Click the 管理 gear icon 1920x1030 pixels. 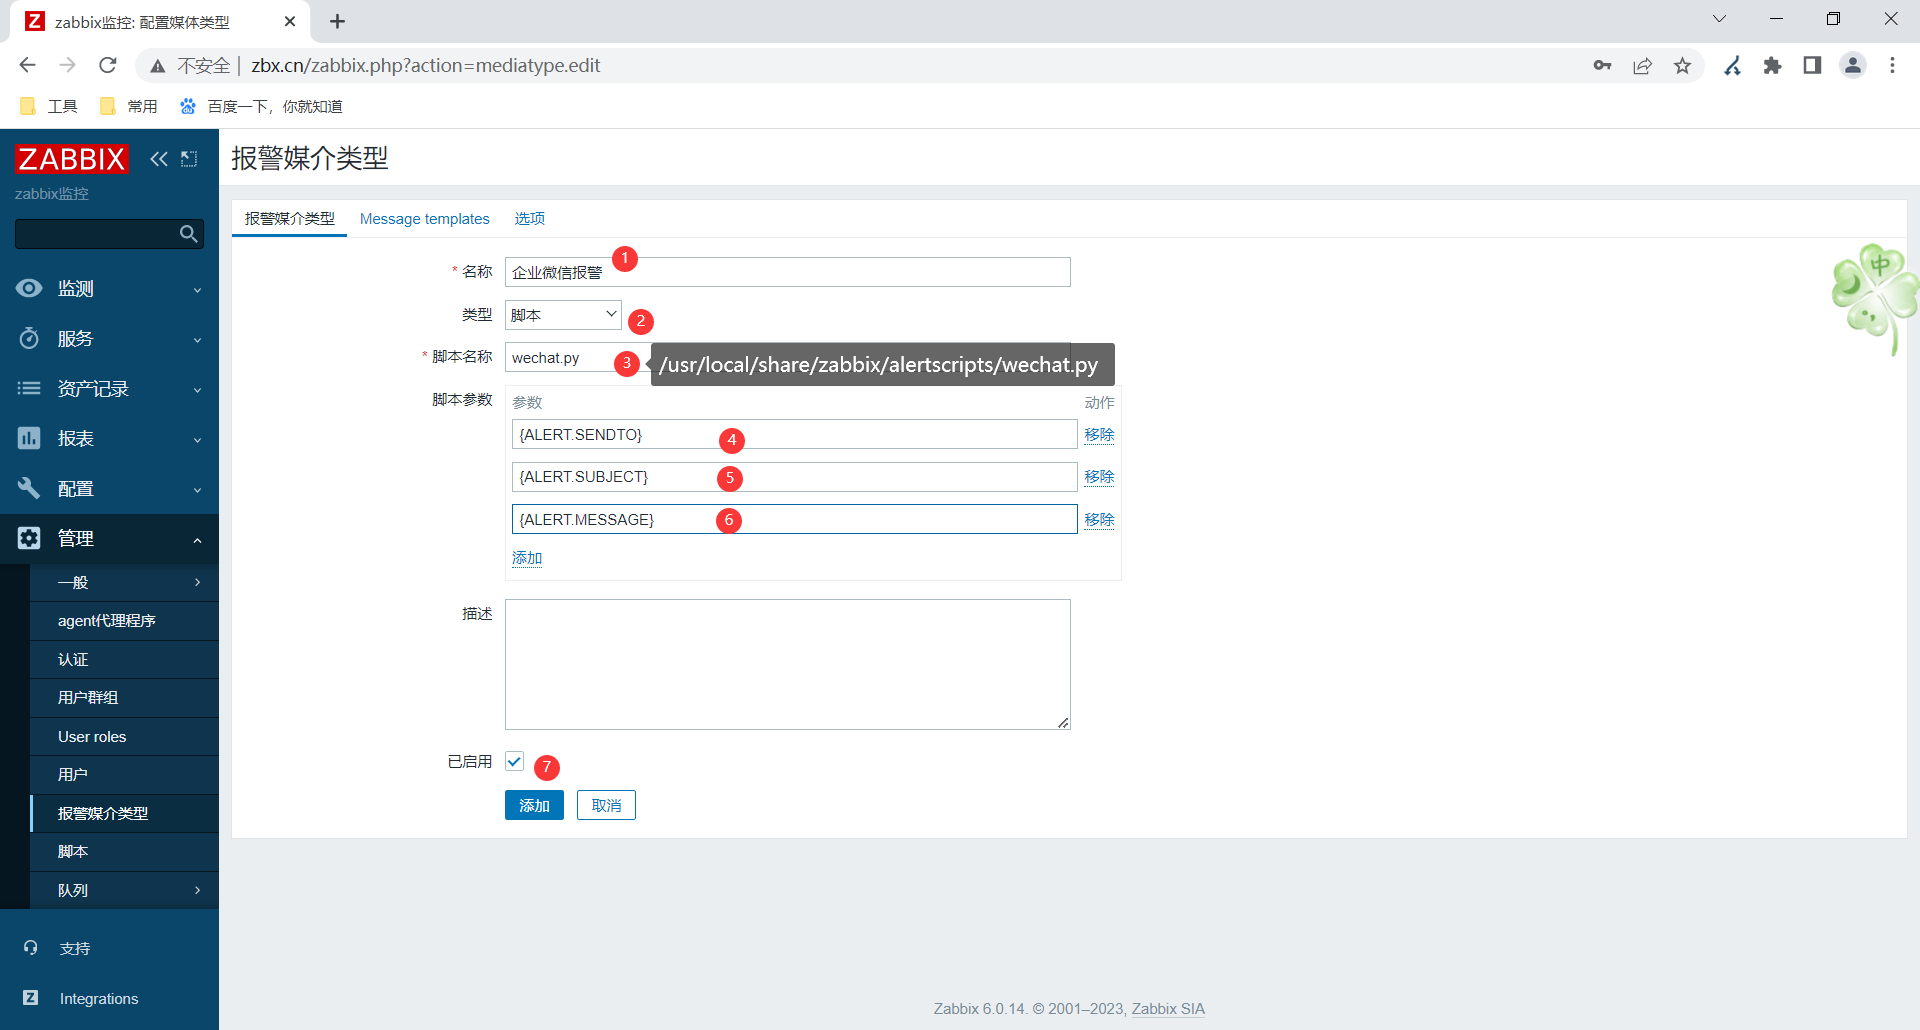(29, 538)
